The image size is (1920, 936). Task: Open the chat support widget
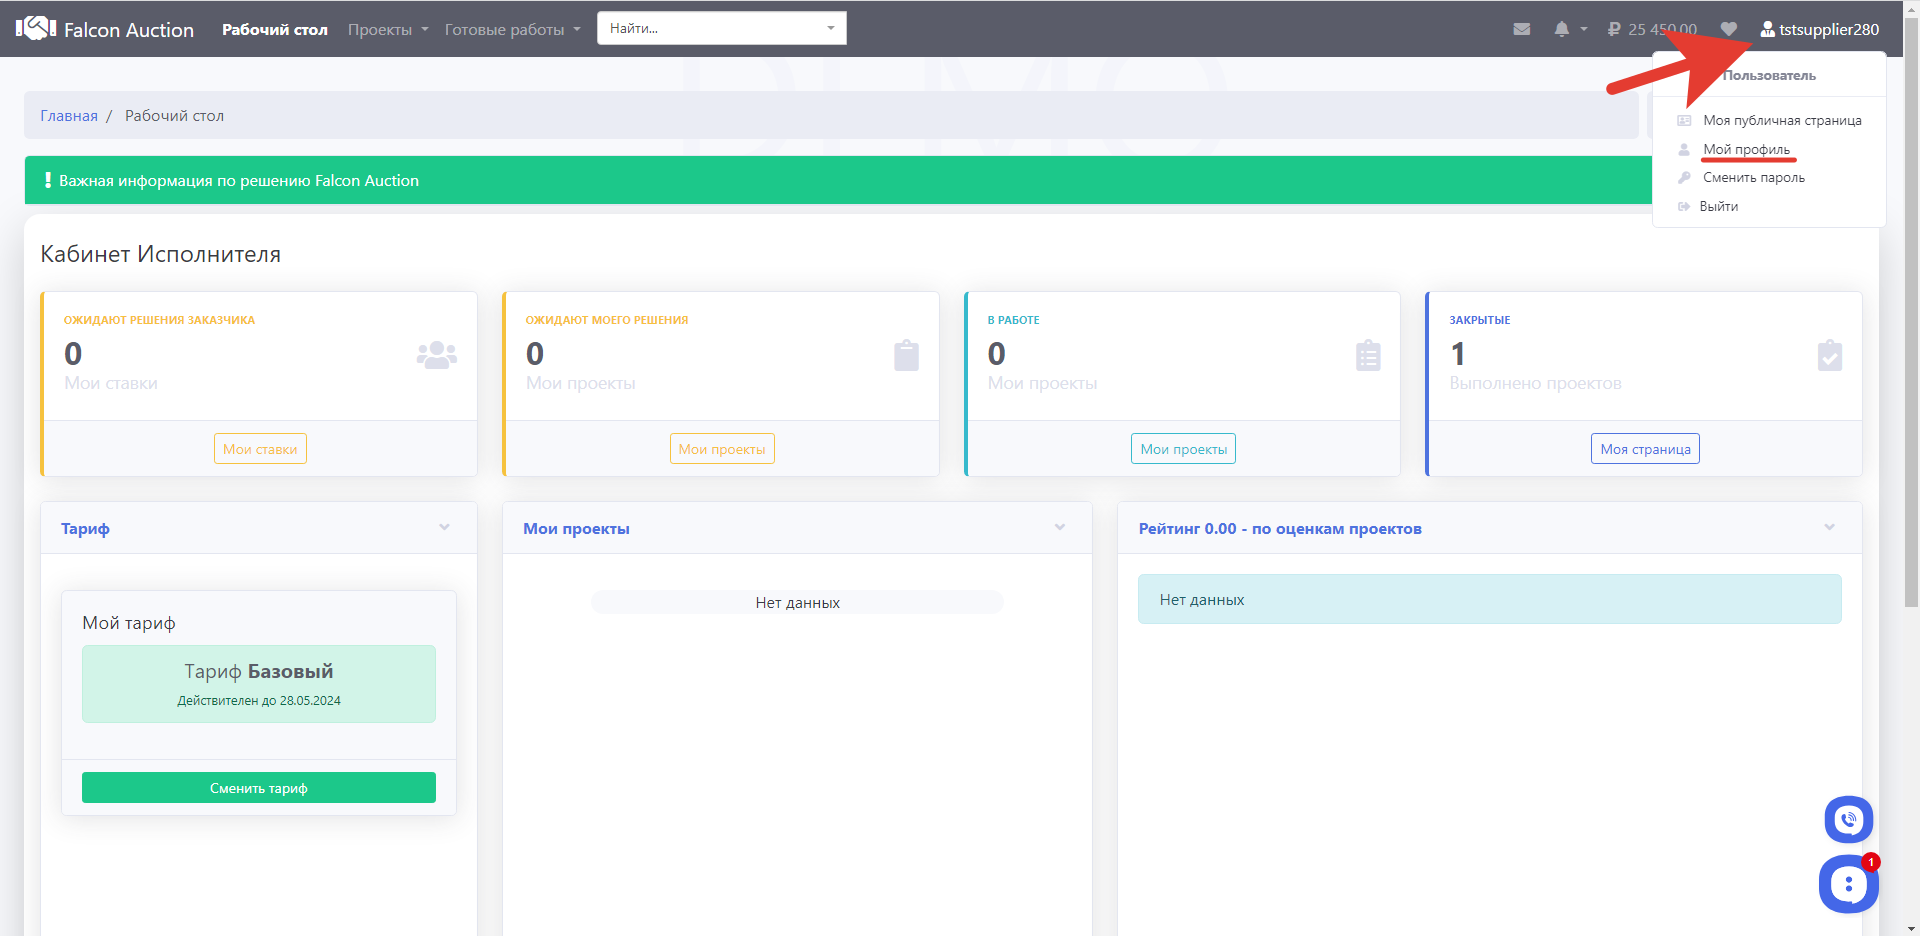(1848, 884)
